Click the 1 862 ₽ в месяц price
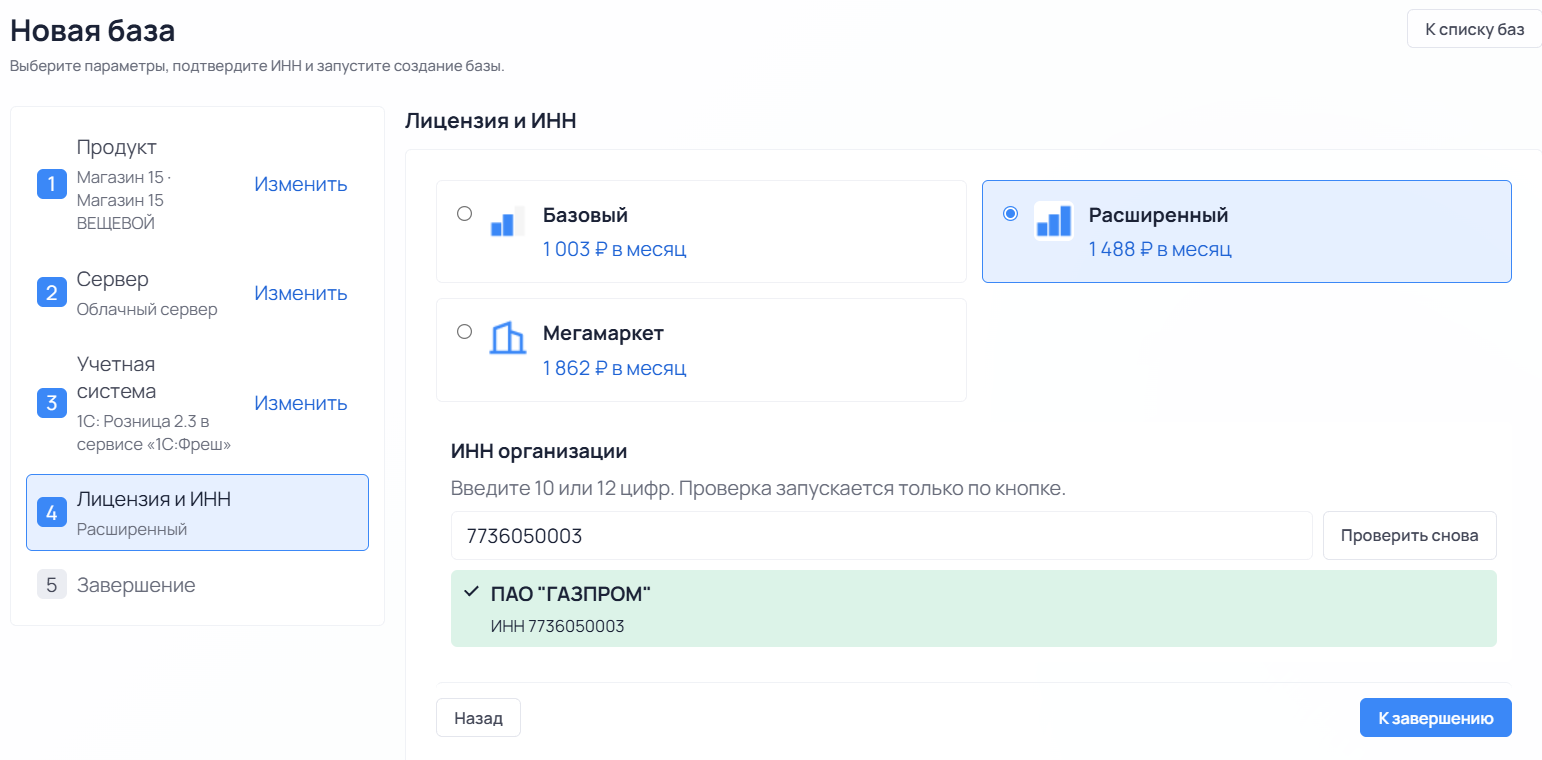Viewport: 1542px width, 760px height. point(615,367)
